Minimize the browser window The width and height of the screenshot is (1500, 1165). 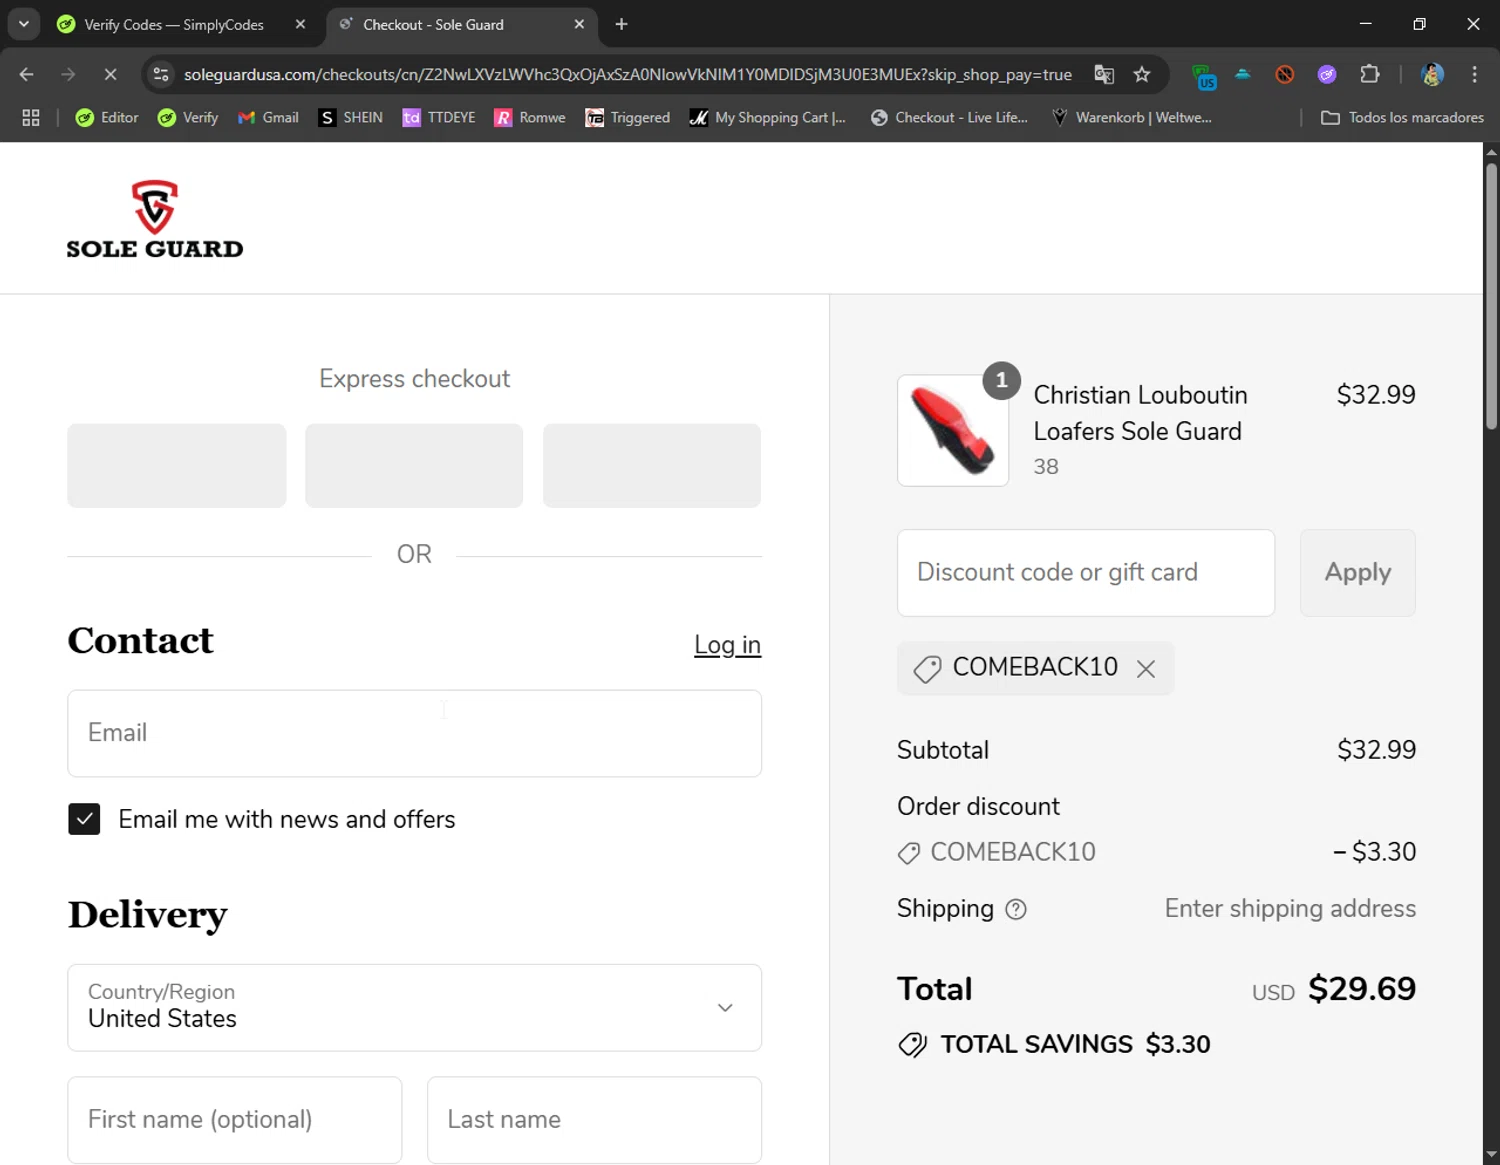click(1365, 24)
